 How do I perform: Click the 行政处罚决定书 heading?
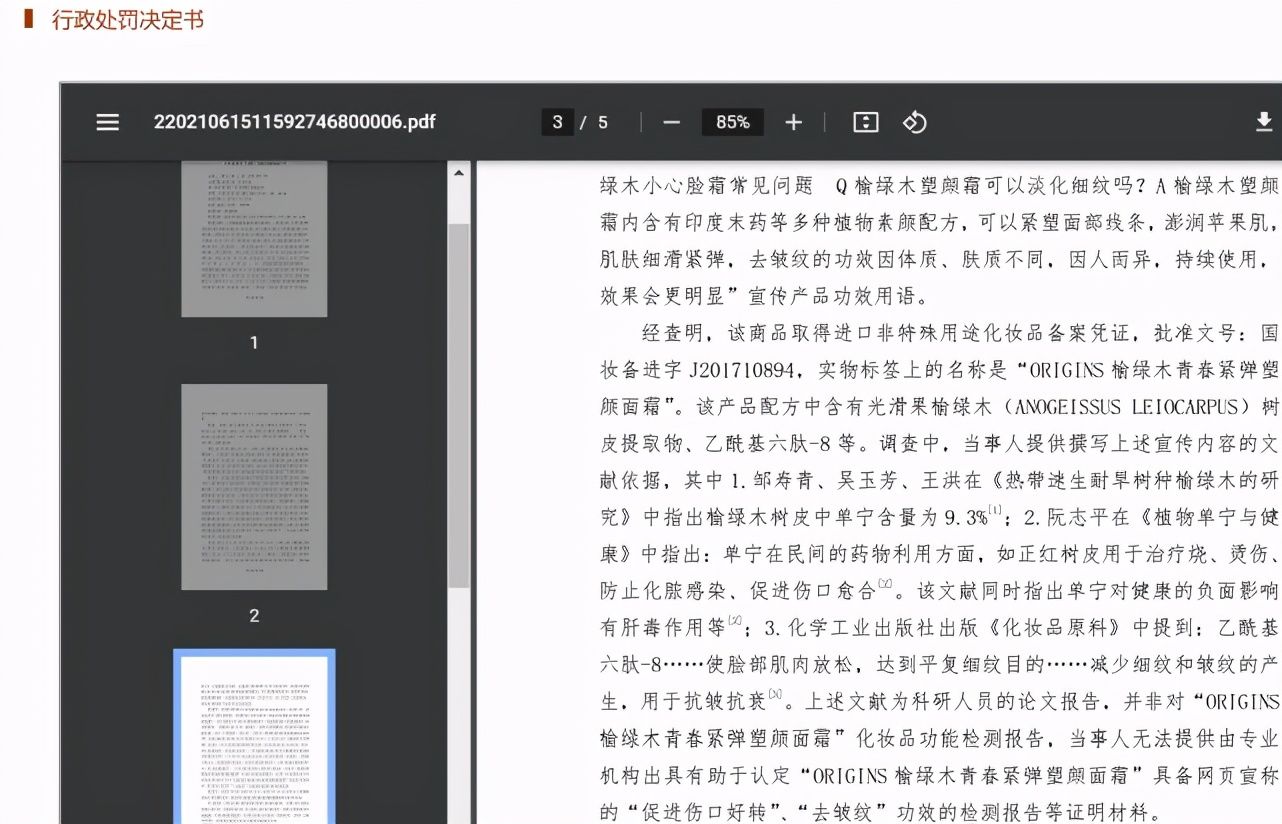pos(128,19)
